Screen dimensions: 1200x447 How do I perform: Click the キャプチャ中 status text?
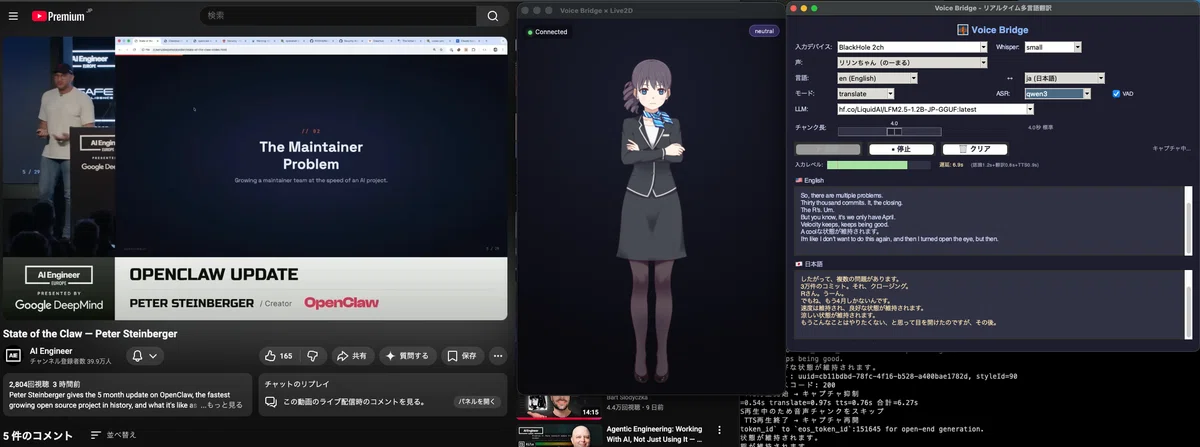(1171, 148)
